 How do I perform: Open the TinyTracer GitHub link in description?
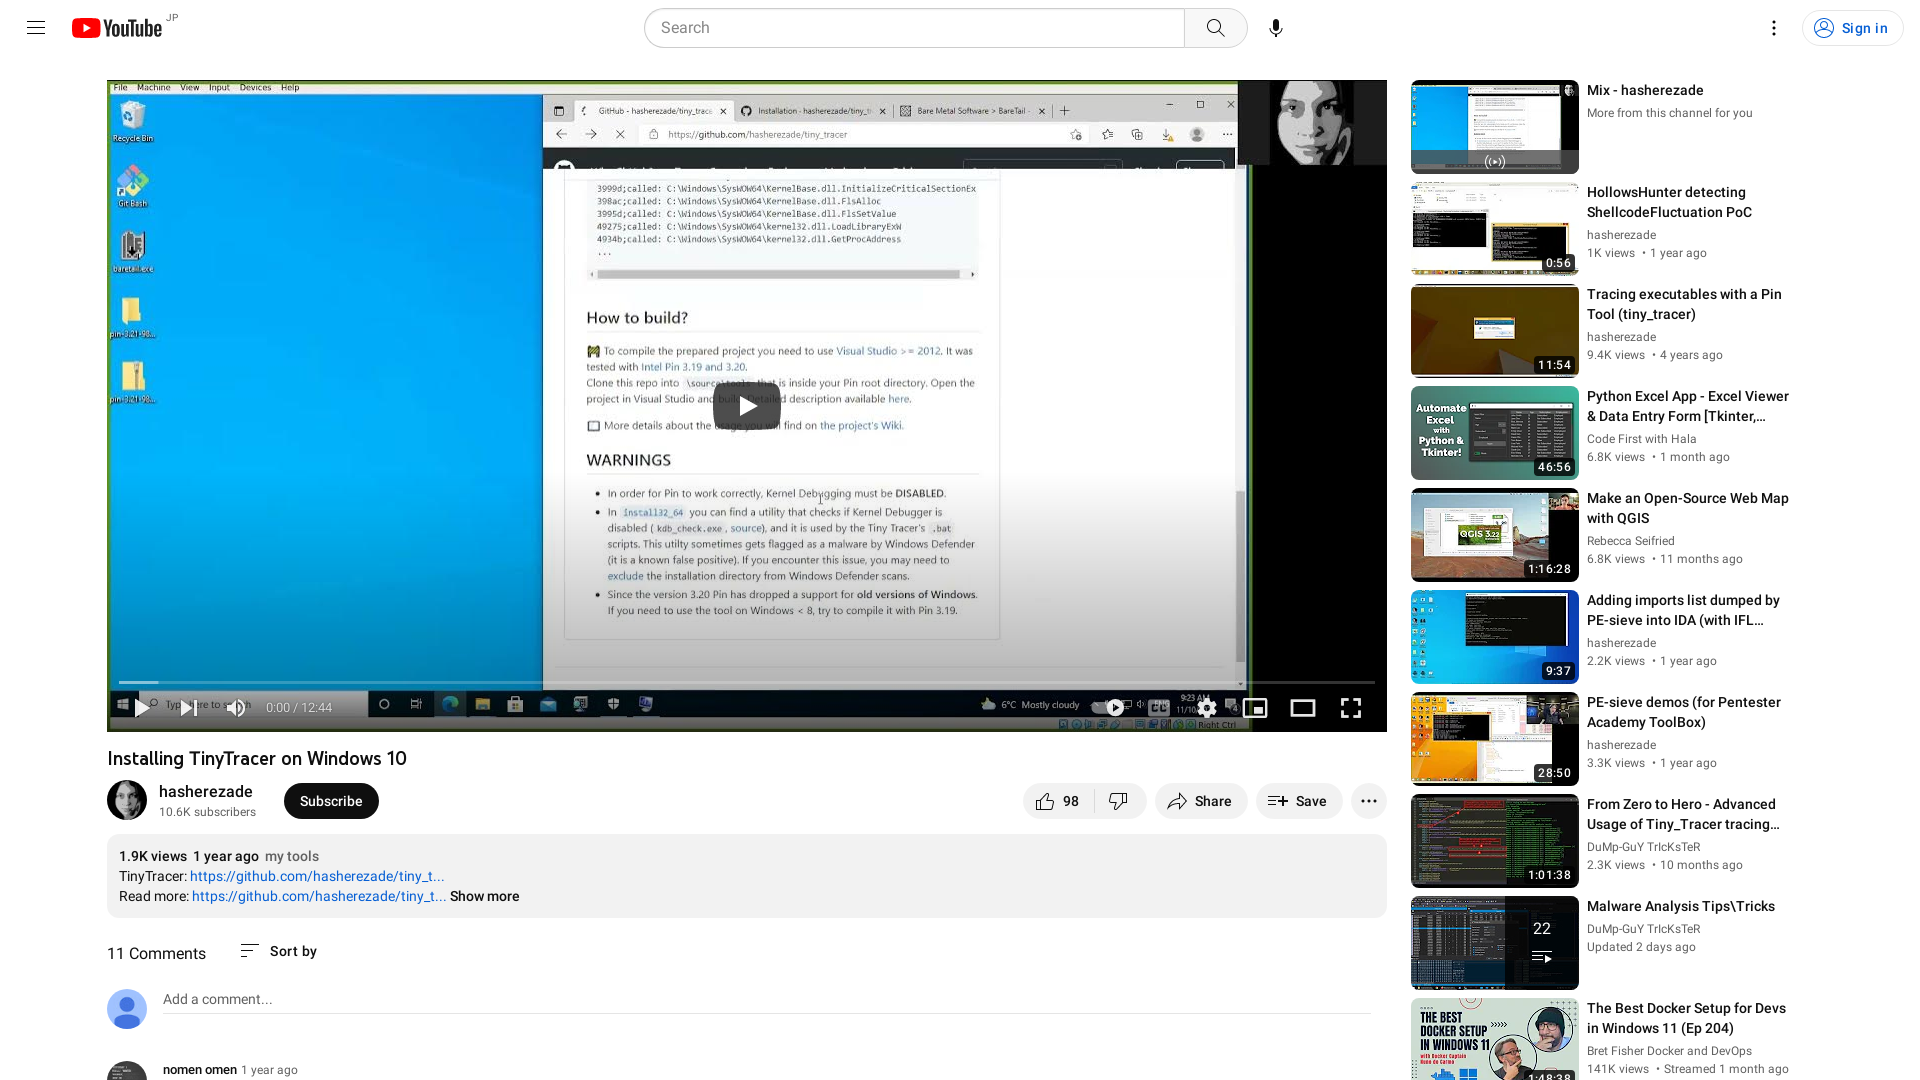click(x=317, y=876)
